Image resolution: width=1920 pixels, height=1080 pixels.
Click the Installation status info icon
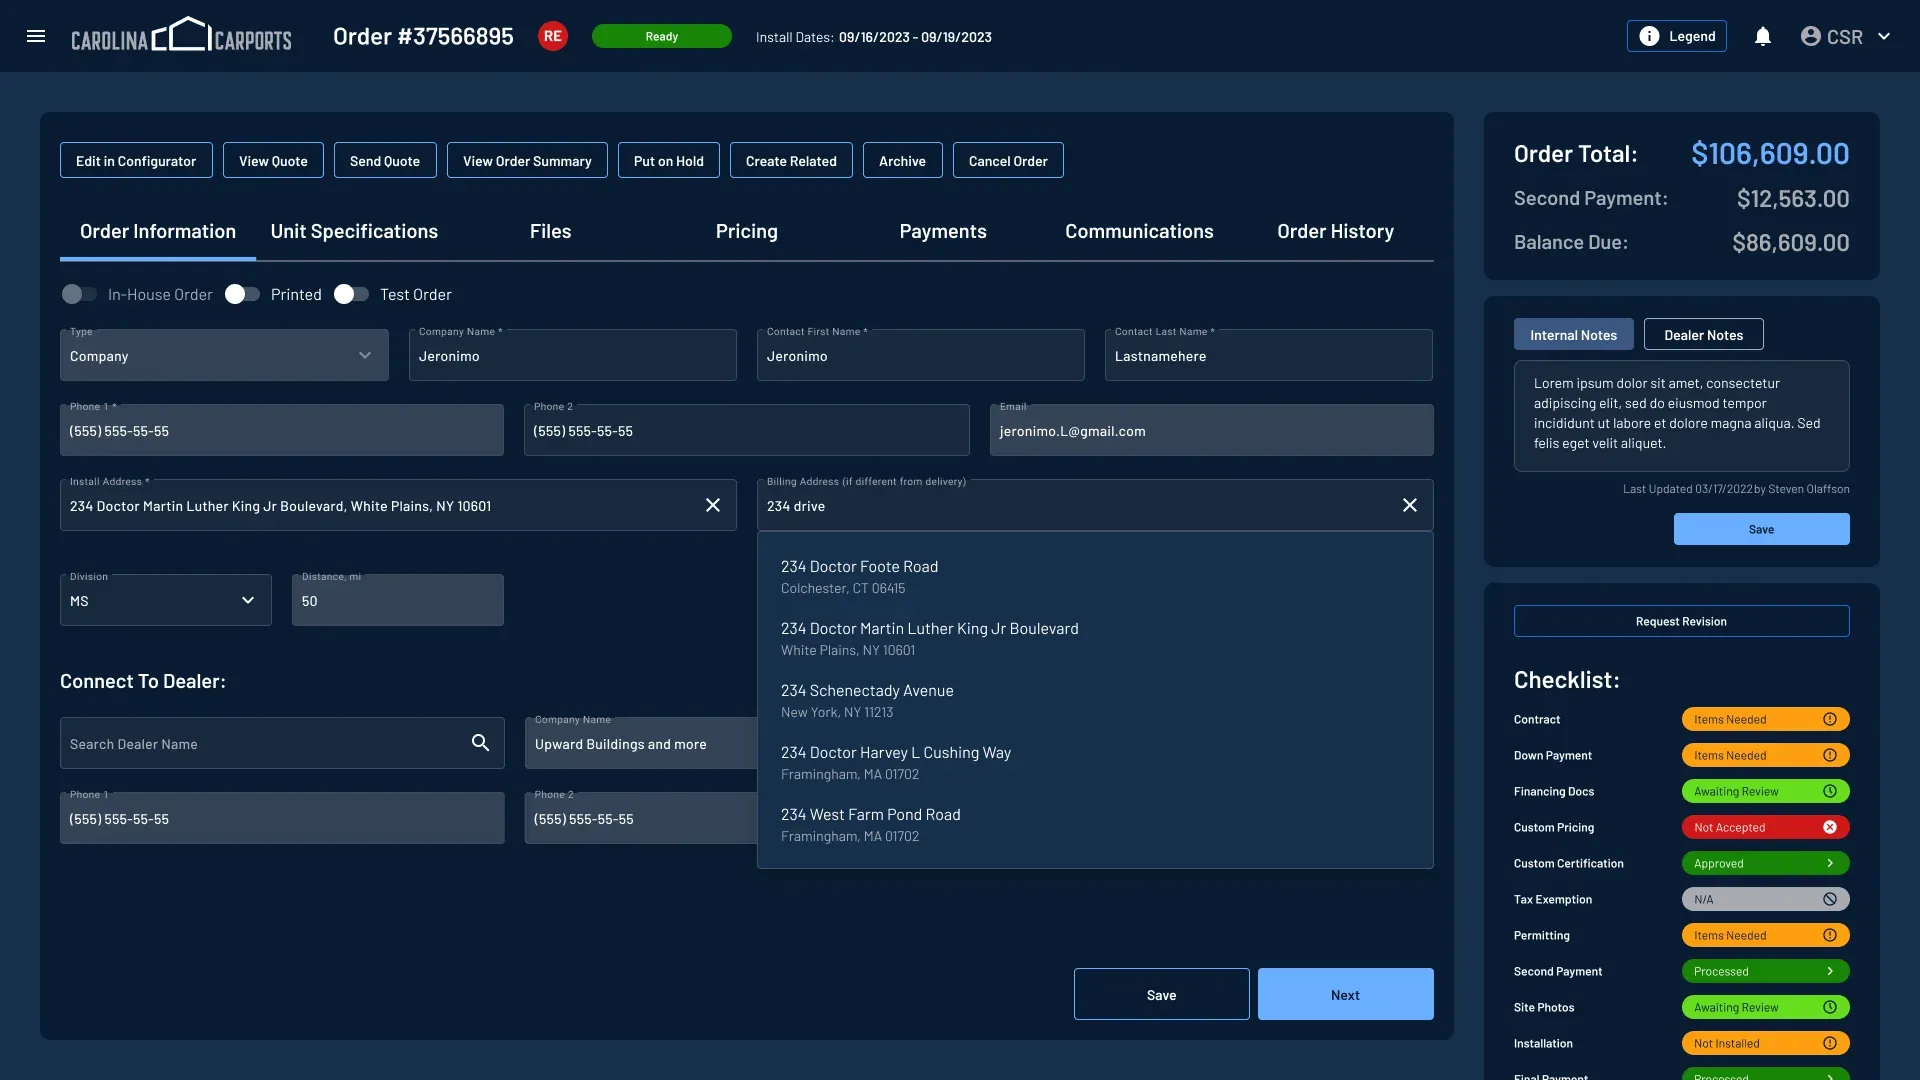tap(1830, 1043)
